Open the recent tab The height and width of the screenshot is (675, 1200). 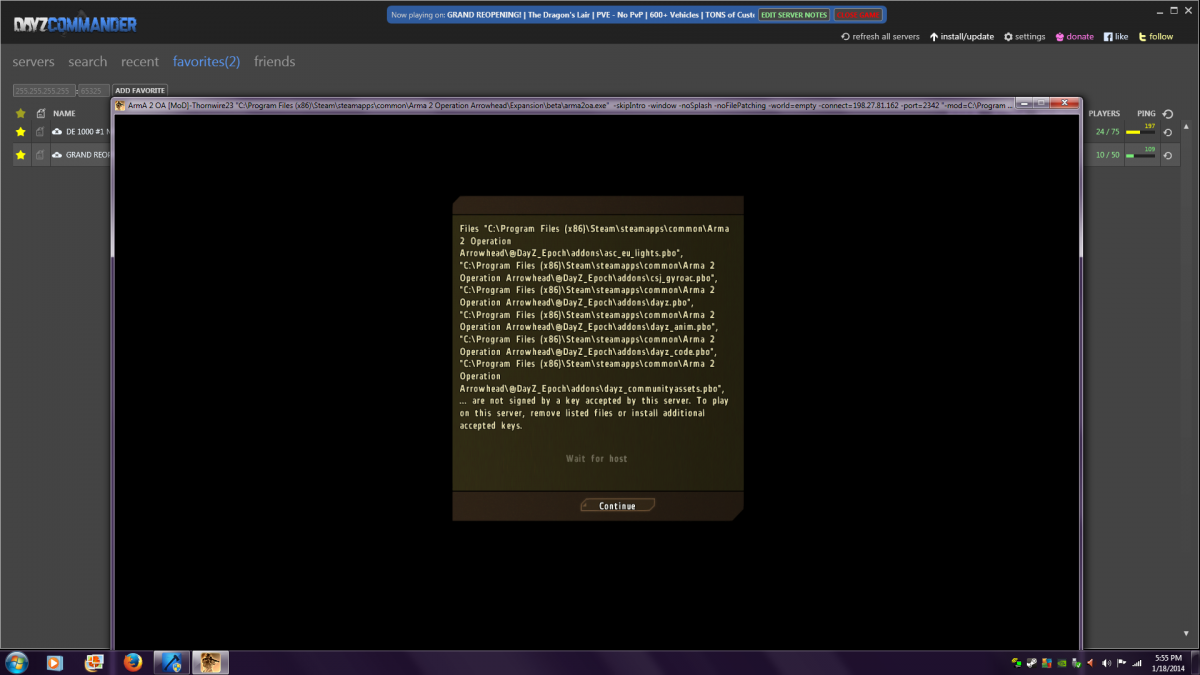pyautogui.click(x=140, y=62)
